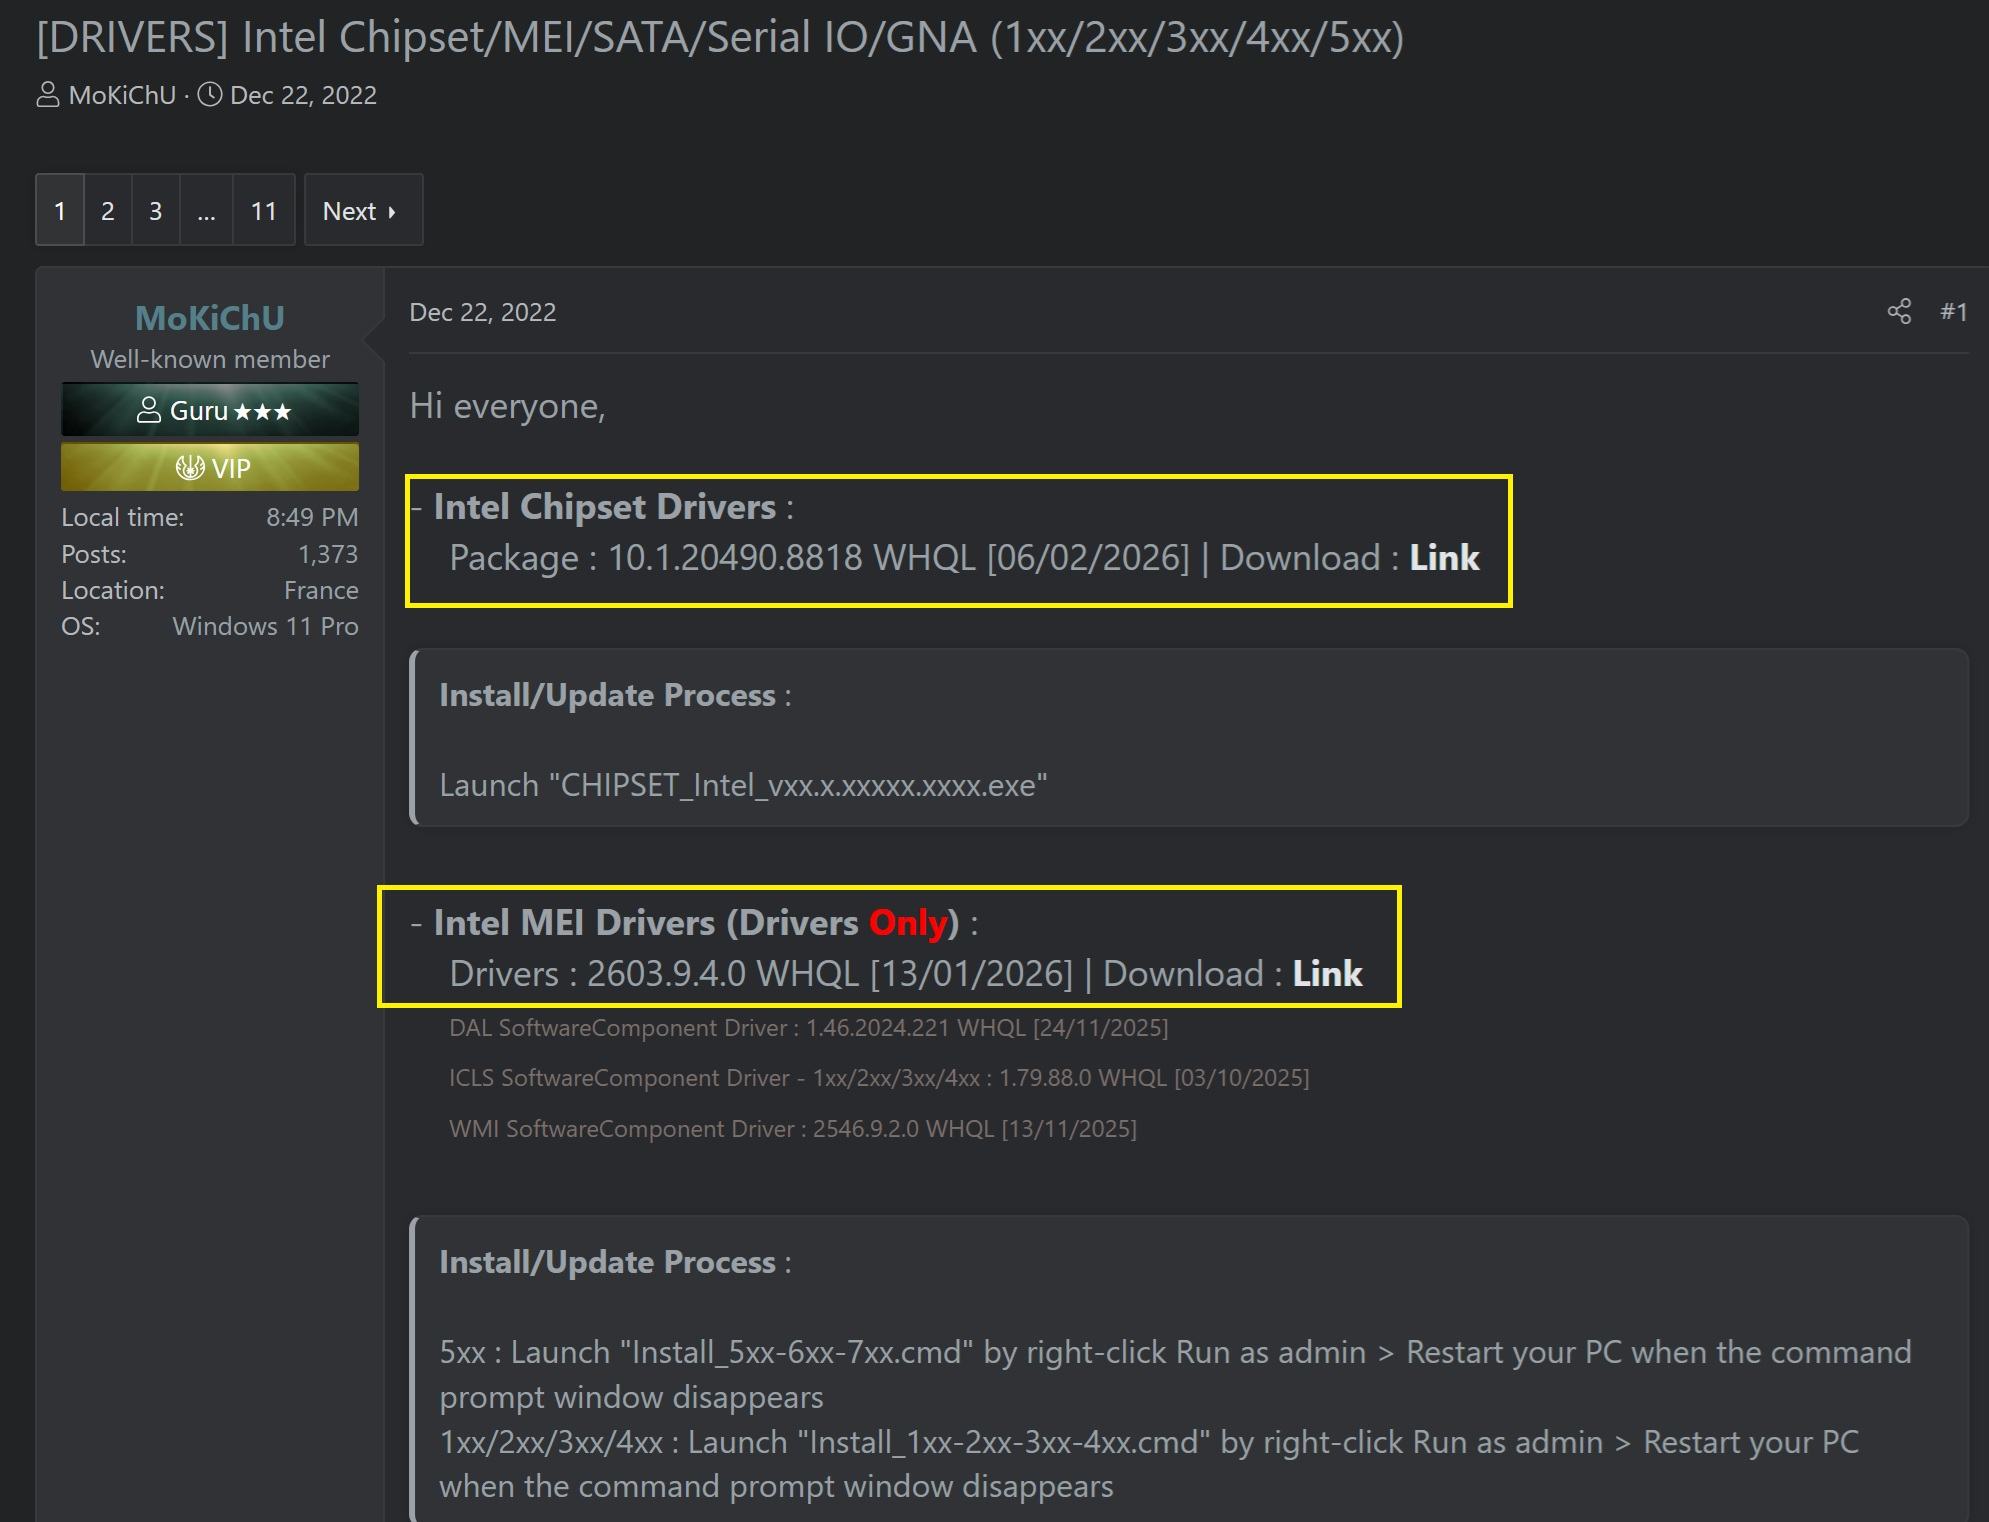The image size is (1989, 1522).
Task: Click the OS value Windows 11 Pro
Action: 265,626
